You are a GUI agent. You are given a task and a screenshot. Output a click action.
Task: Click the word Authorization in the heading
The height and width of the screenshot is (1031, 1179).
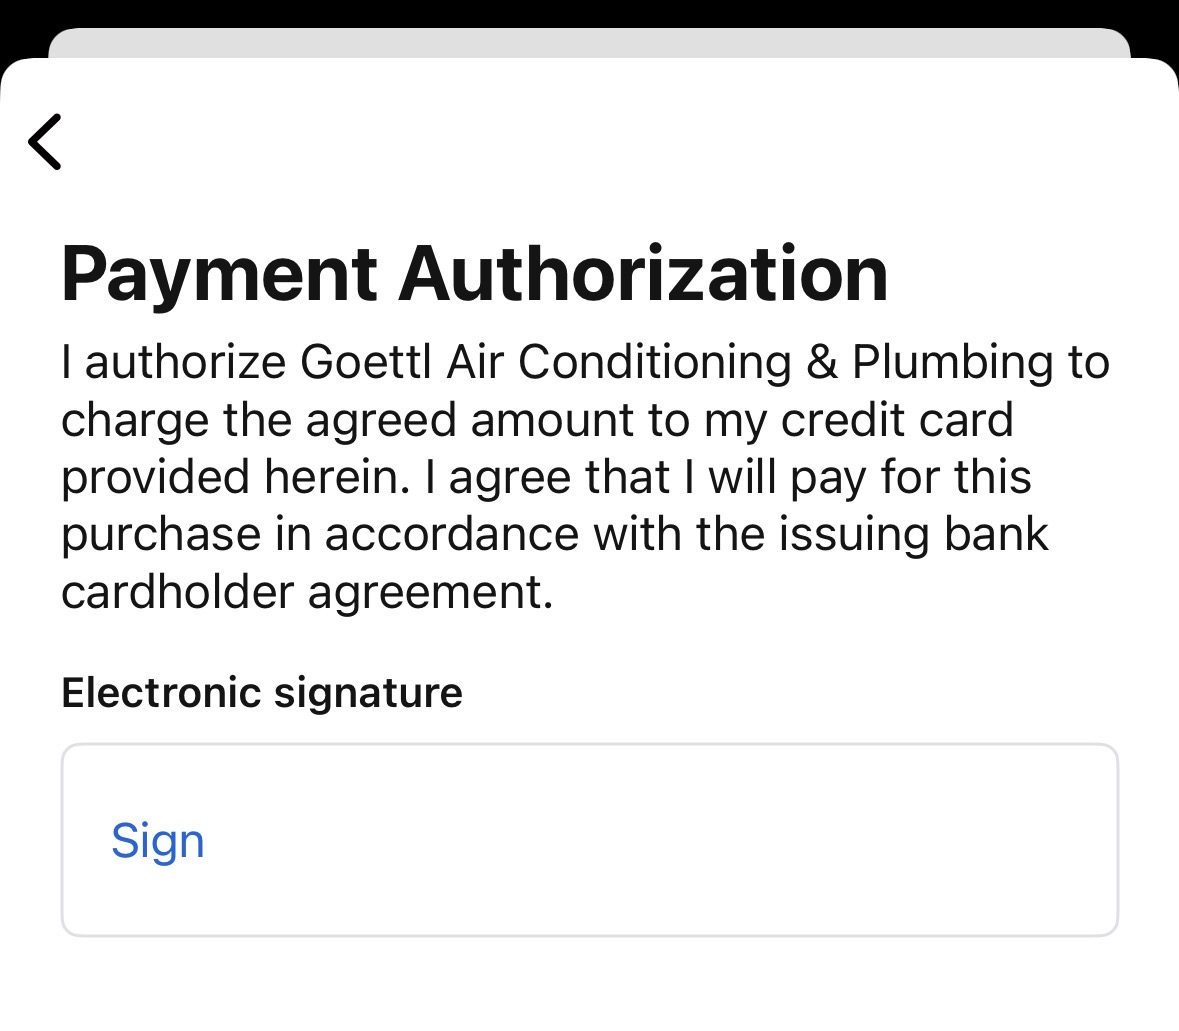pyautogui.click(x=643, y=273)
